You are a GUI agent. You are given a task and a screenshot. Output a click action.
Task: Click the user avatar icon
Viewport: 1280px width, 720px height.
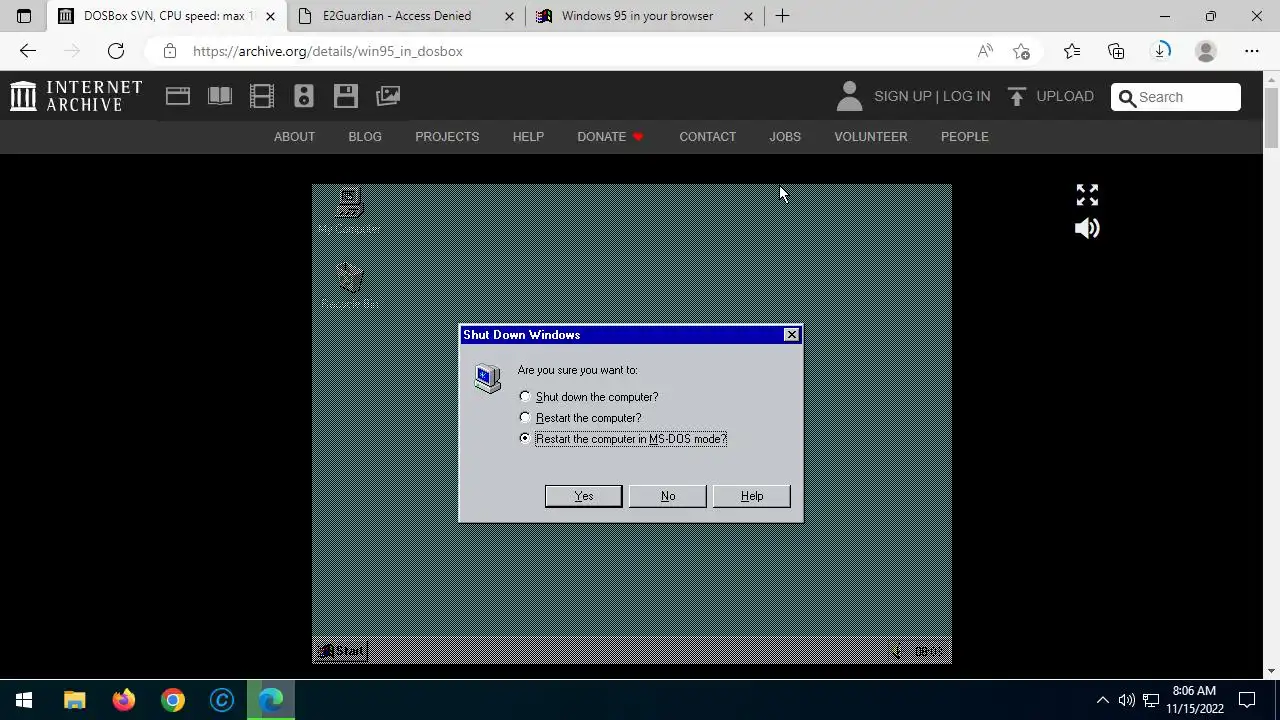(x=849, y=96)
